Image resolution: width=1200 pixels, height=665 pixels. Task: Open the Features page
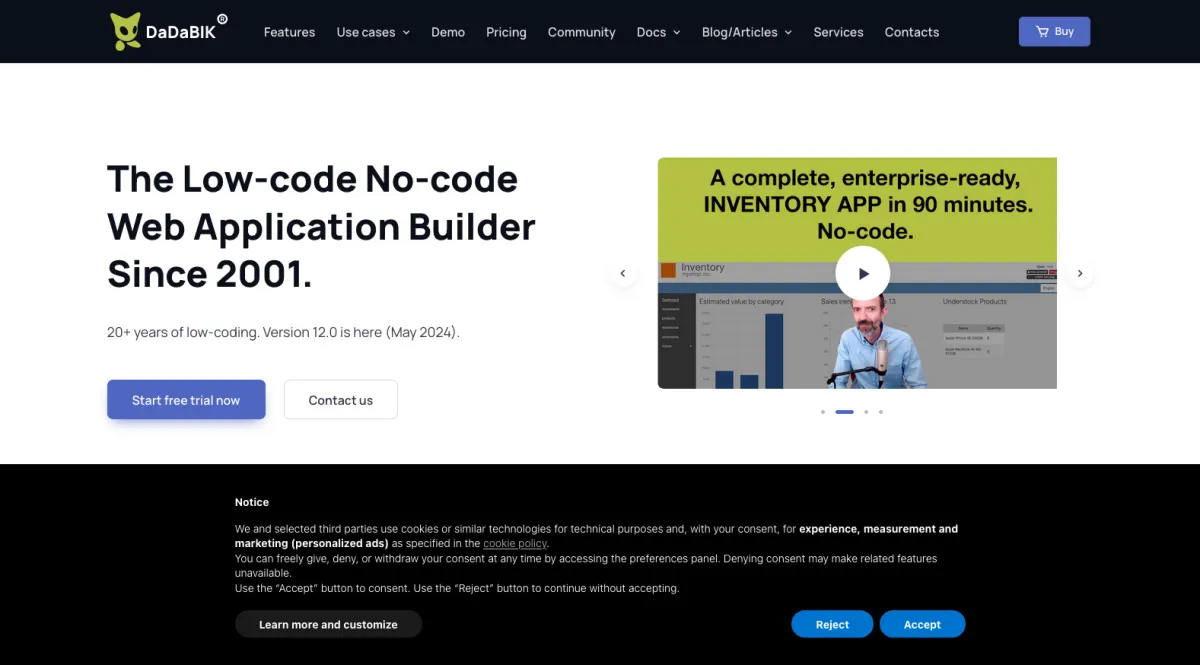(289, 32)
